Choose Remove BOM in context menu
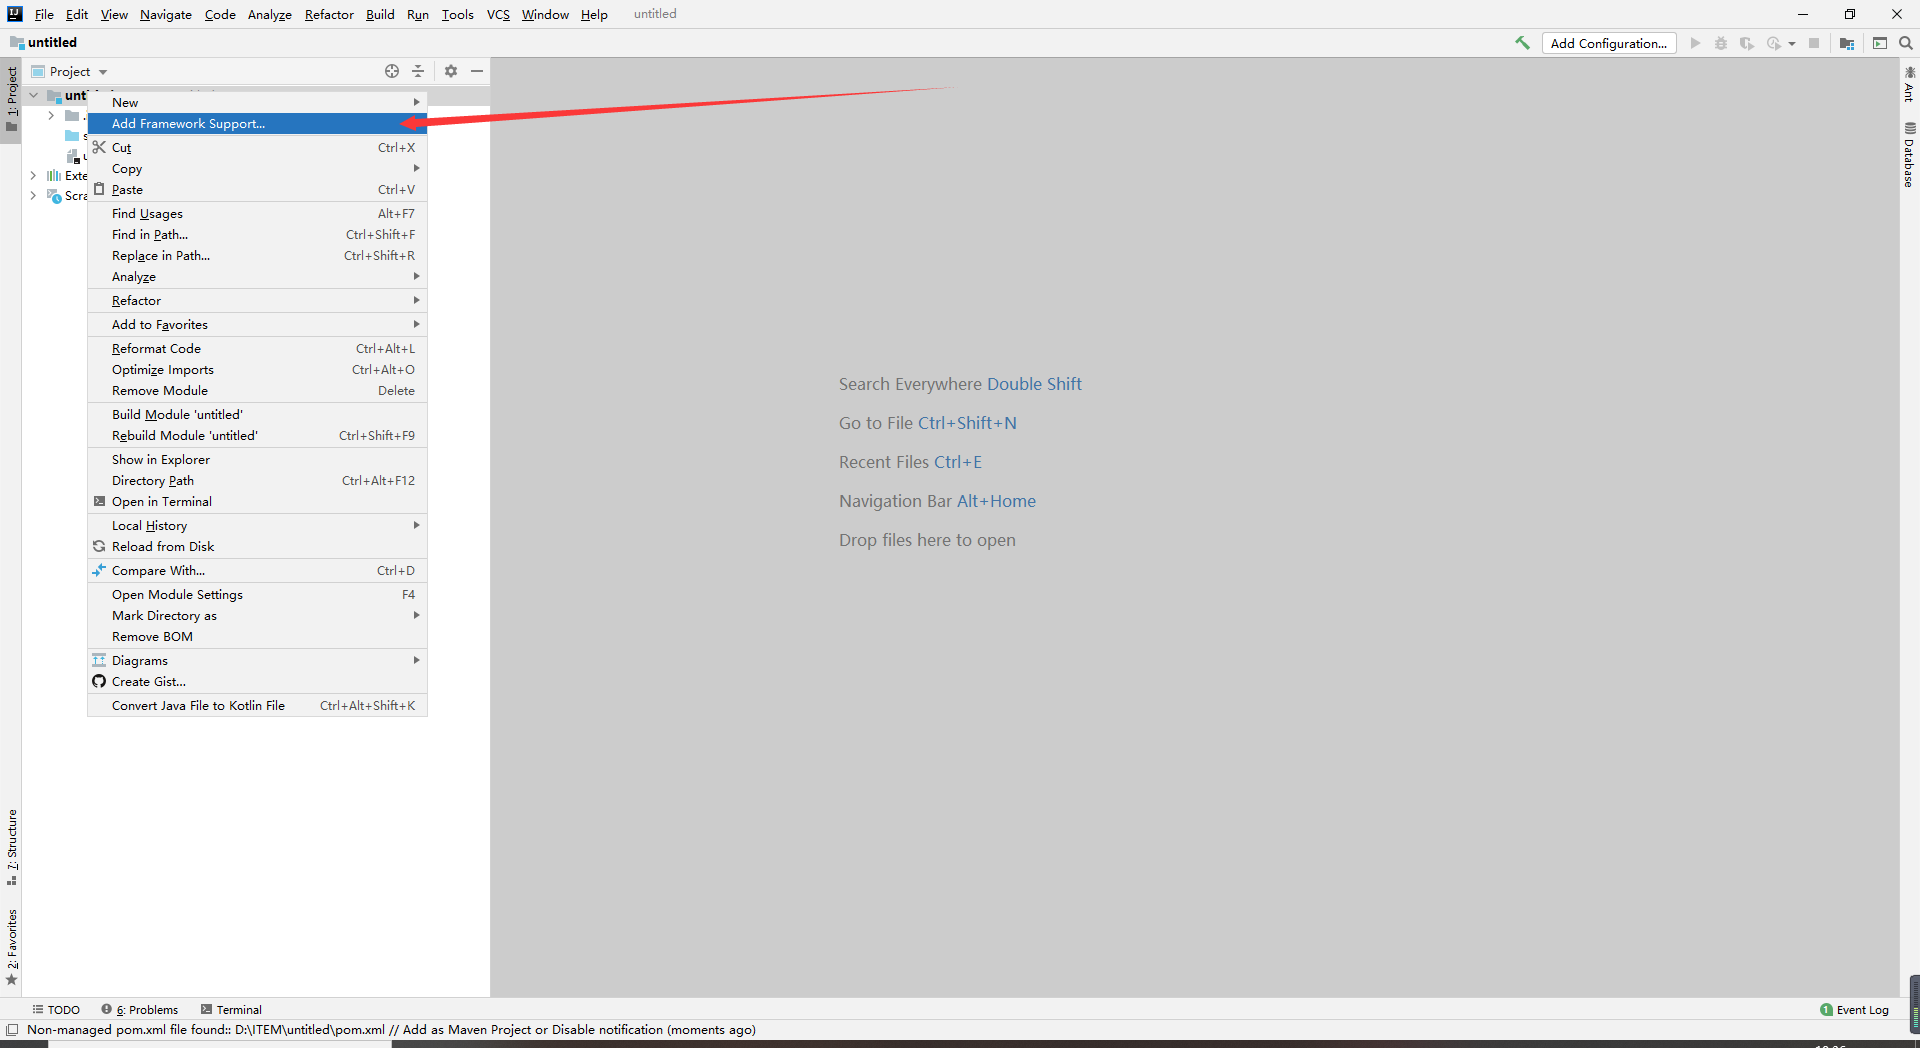 [x=257, y=636]
